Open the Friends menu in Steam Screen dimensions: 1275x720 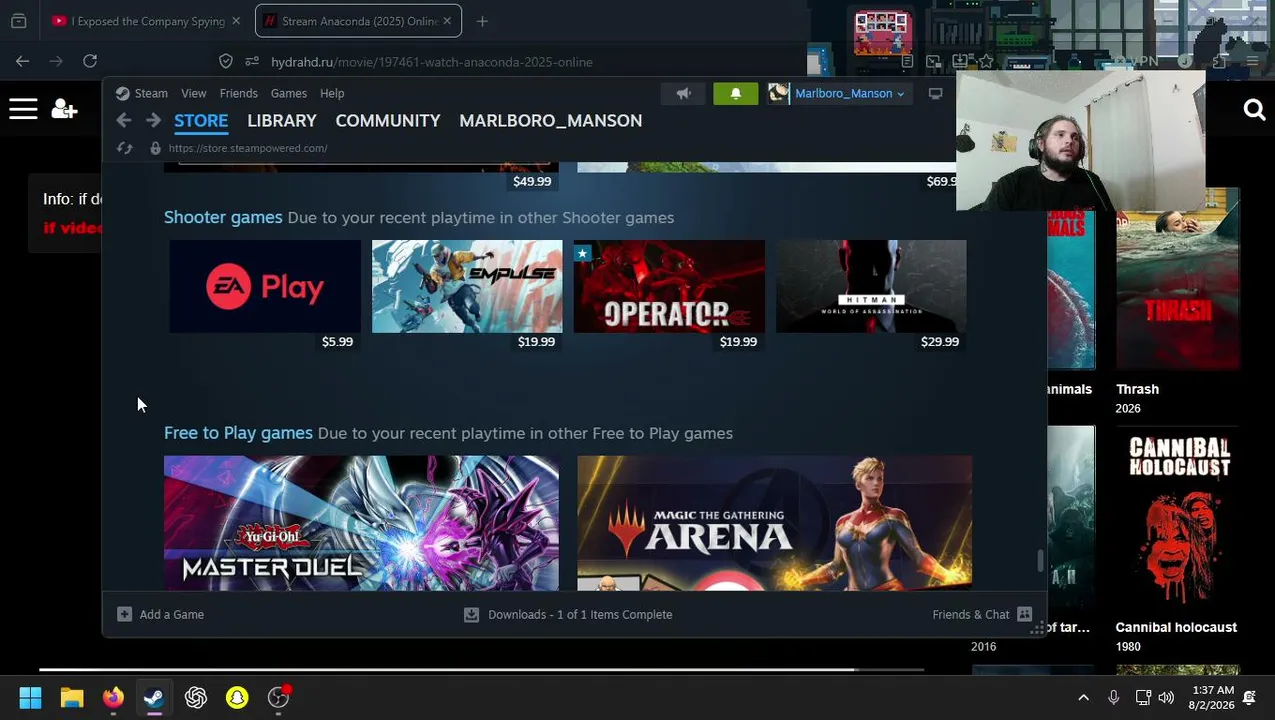point(238,93)
